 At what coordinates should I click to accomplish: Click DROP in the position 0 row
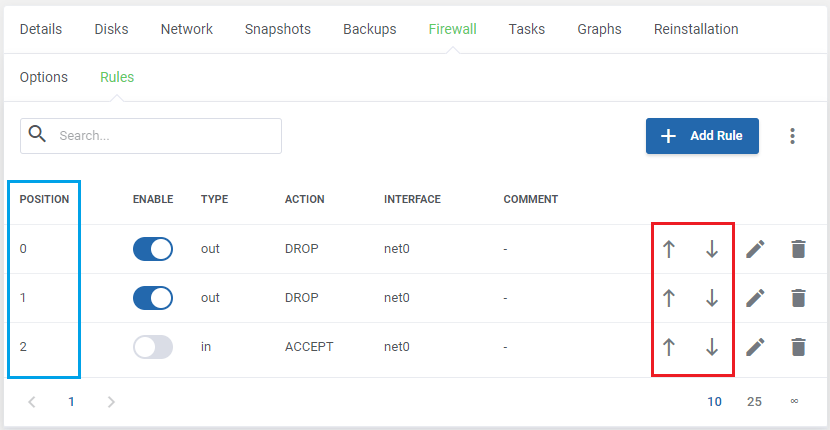pos(302,249)
